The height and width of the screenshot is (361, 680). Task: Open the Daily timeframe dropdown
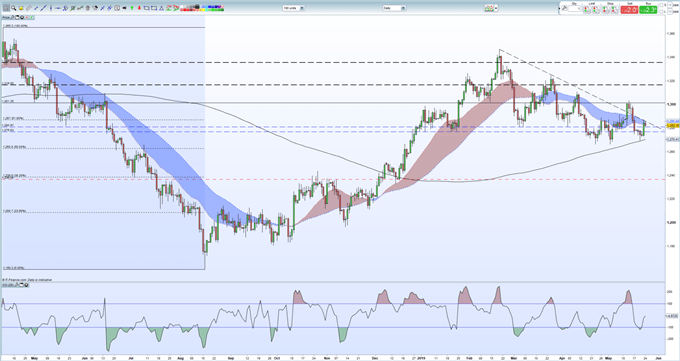point(394,8)
